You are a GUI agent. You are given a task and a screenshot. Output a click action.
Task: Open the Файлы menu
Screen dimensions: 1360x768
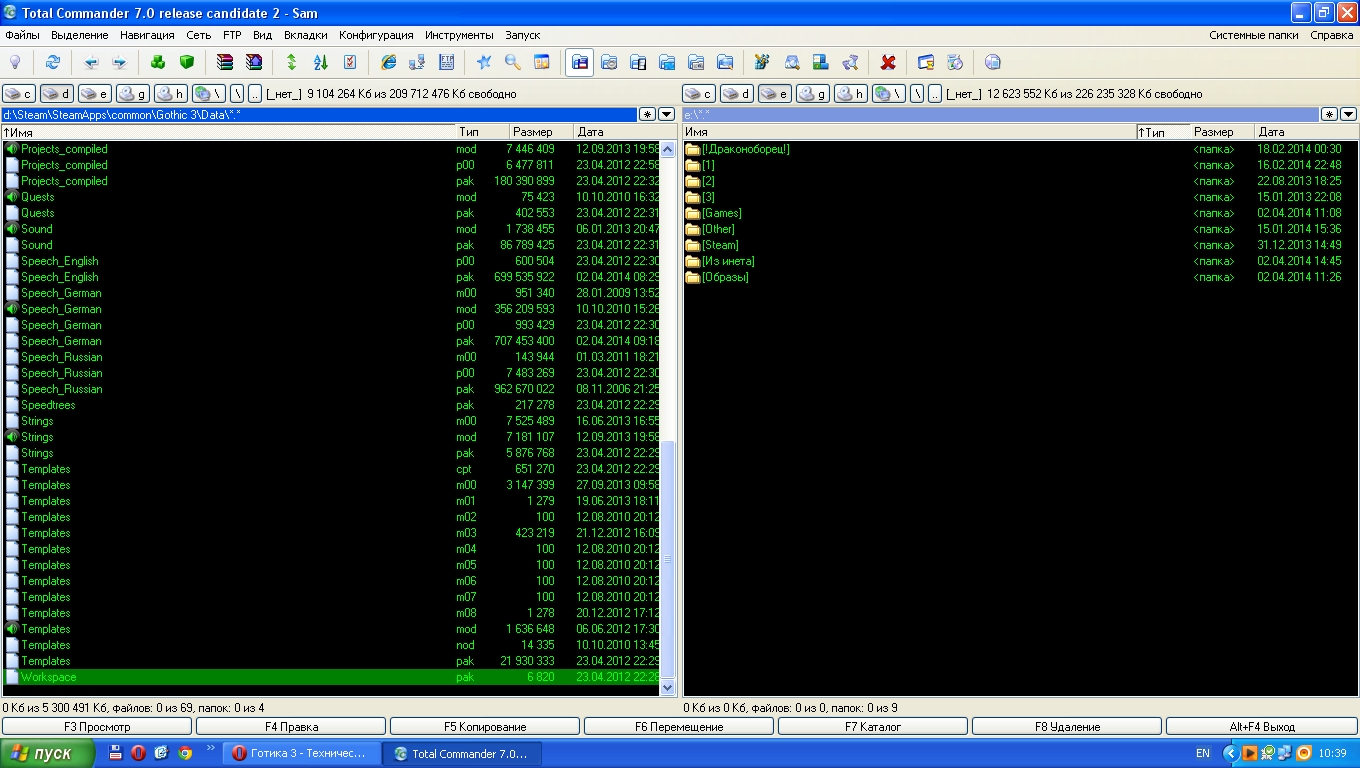pyautogui.click(x=22, y=35)
